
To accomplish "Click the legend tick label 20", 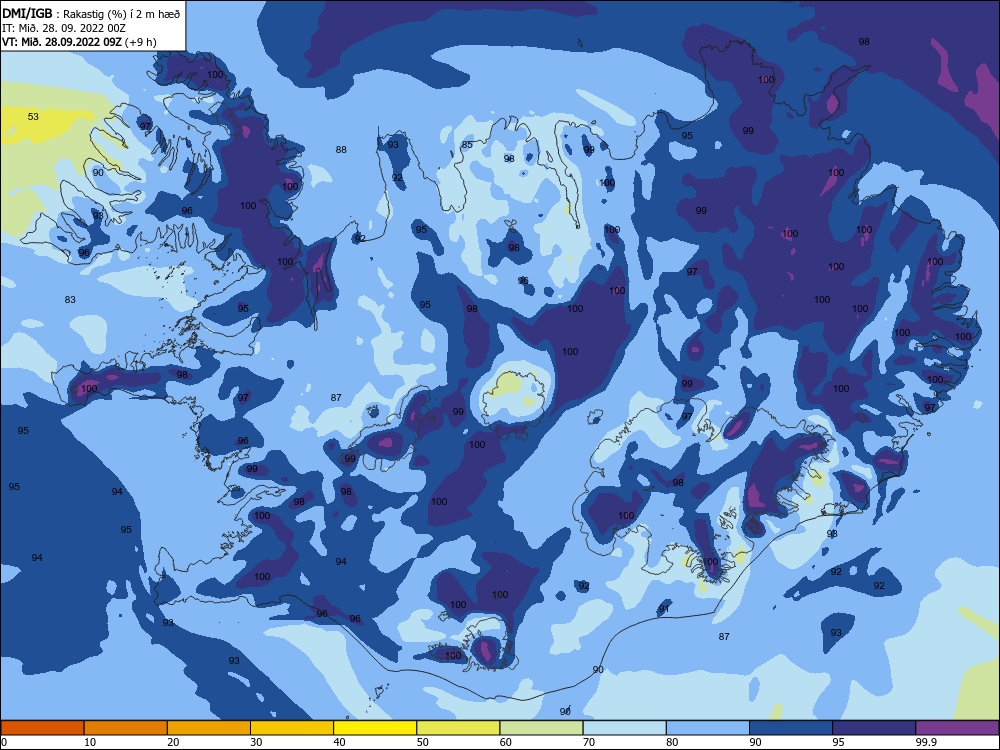I will pos(173,742).
